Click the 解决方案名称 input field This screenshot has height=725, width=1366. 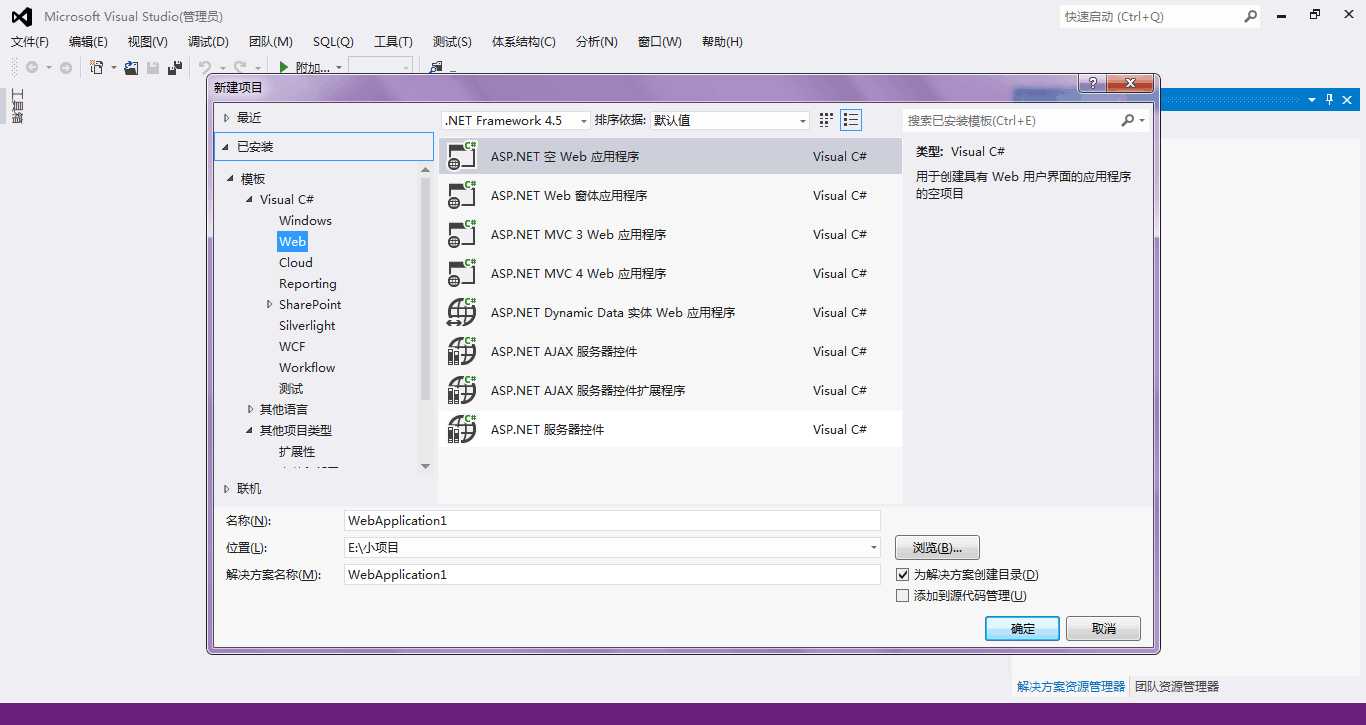(612, 574)
